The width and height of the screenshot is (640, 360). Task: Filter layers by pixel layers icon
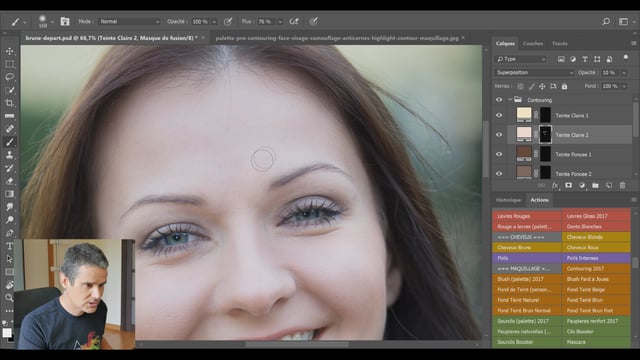(x=561, y=59)
